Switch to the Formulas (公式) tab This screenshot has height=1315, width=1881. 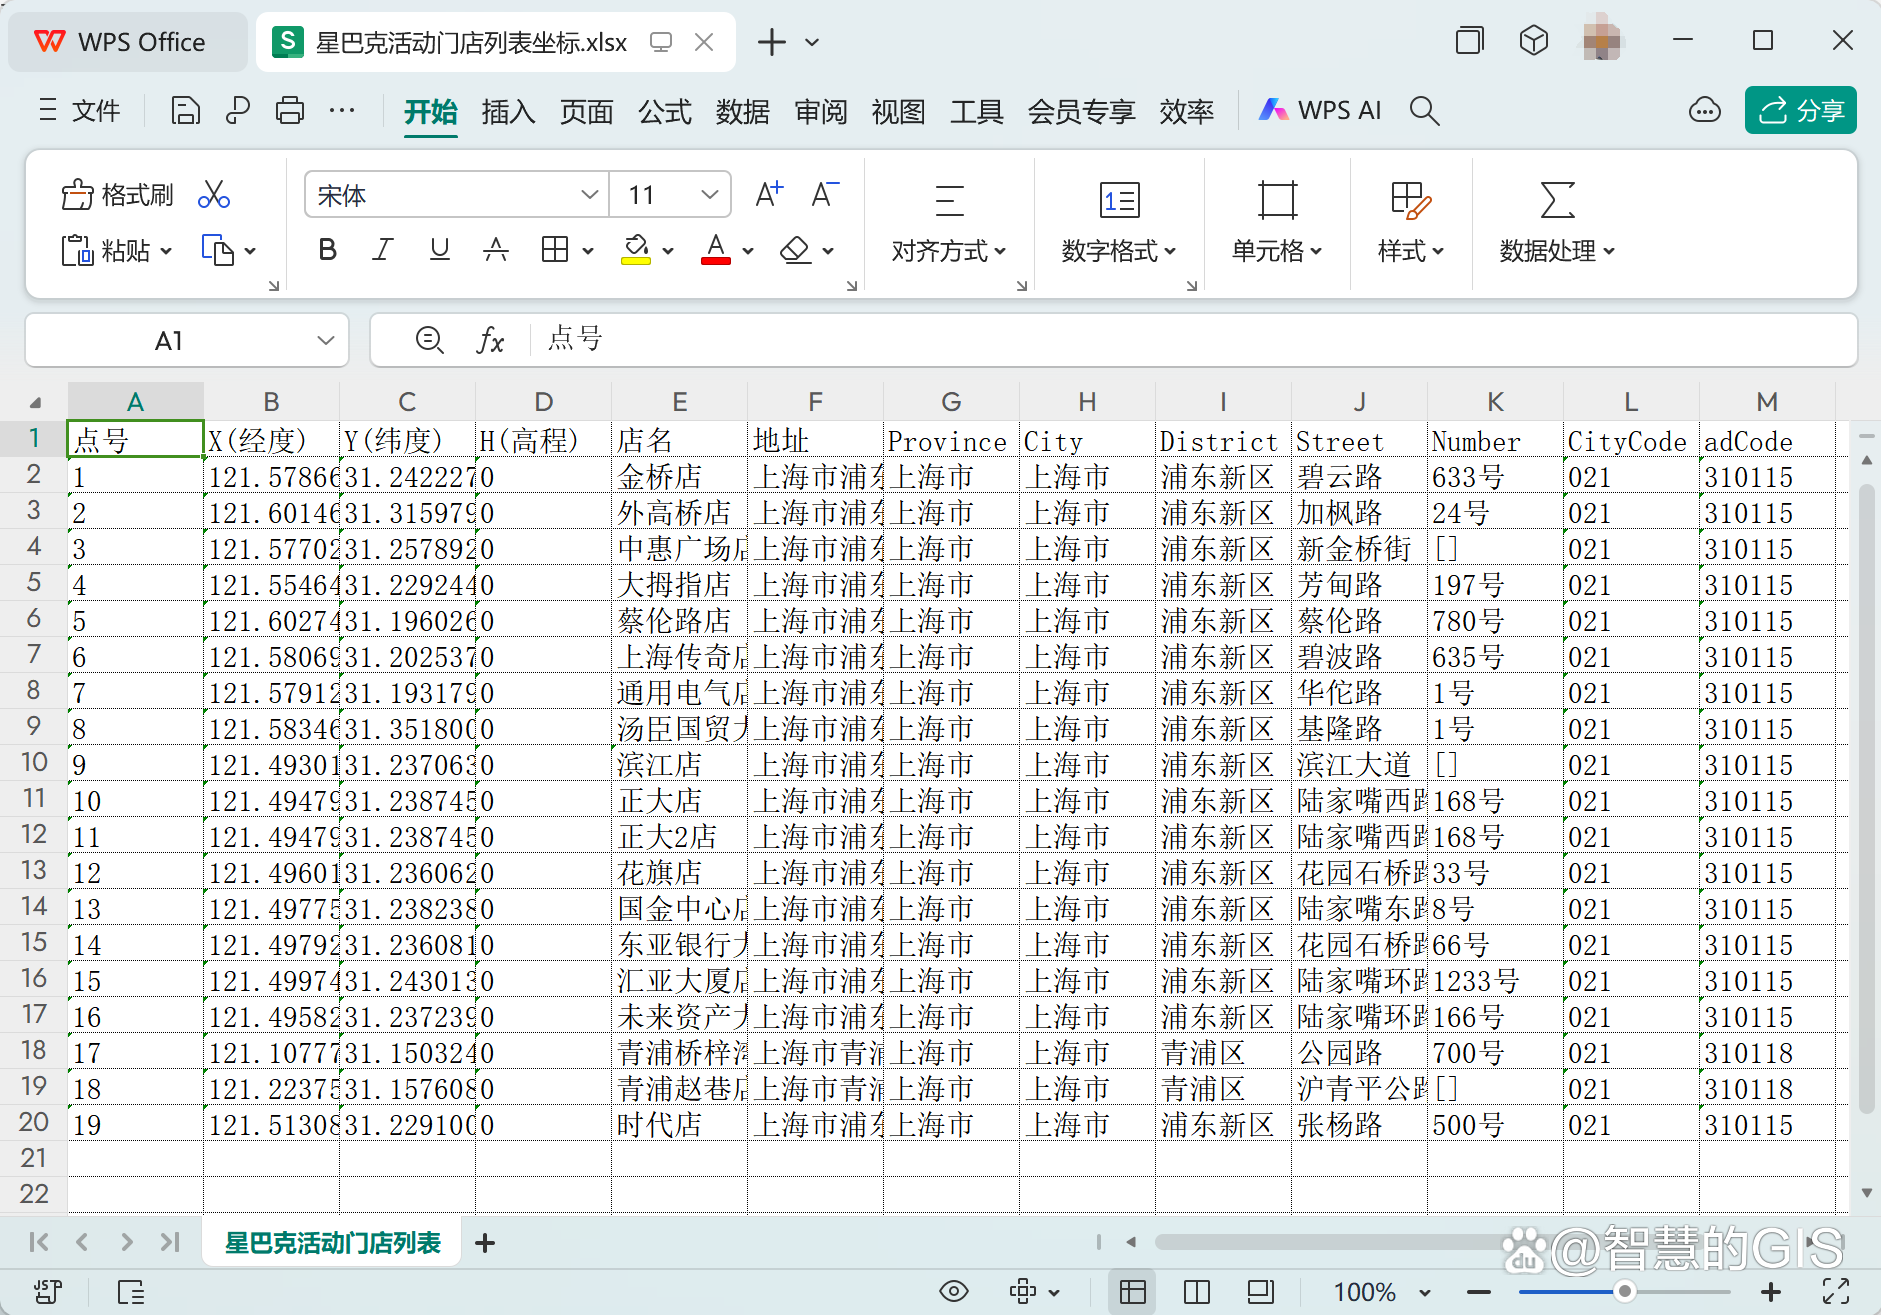click(x=665, y=111)
